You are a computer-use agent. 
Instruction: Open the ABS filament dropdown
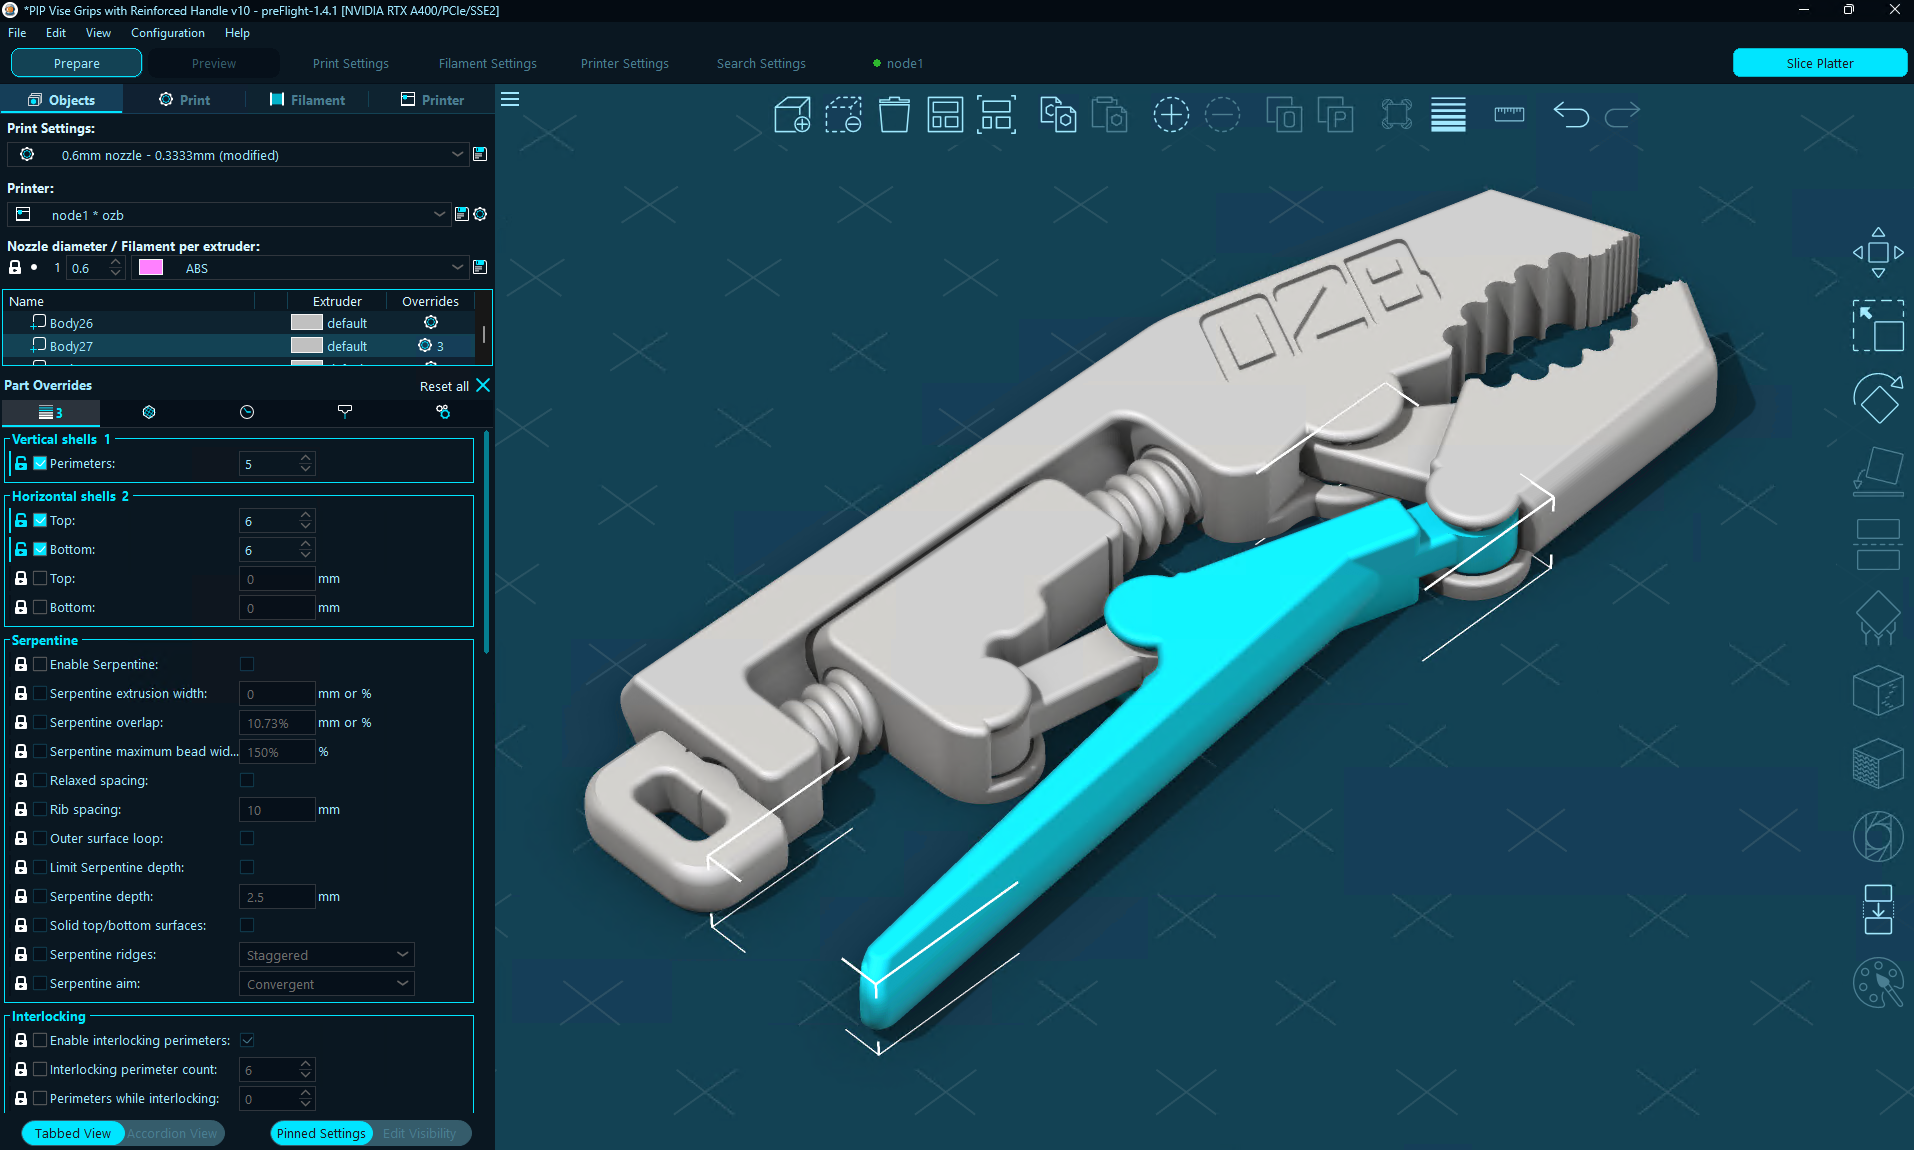(300, 268)
